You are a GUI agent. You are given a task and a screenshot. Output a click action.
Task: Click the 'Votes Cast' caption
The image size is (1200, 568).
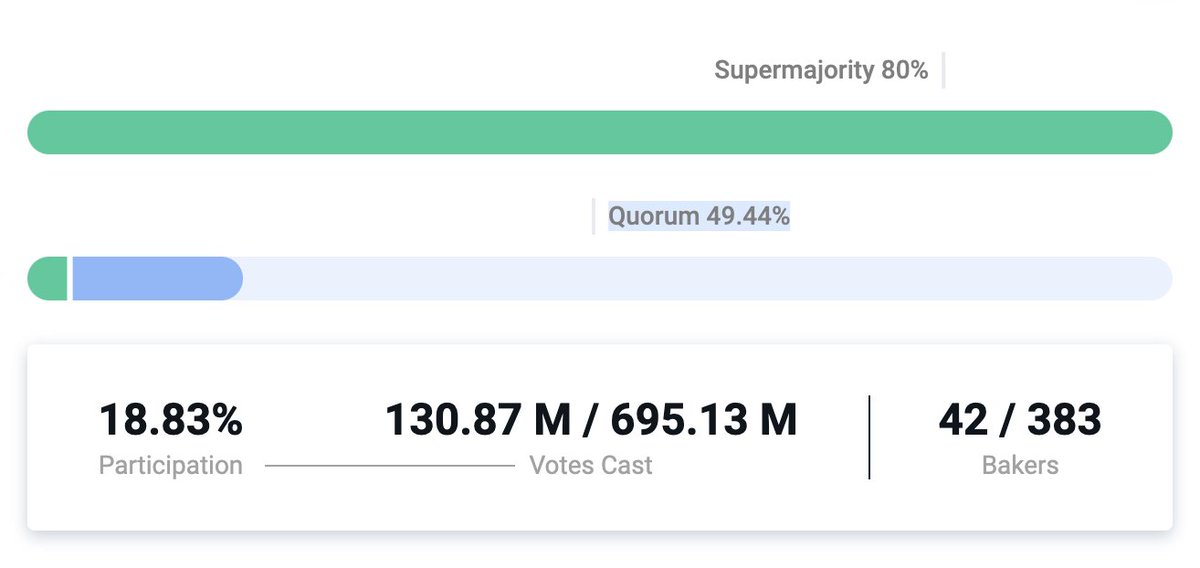point(591,465)
